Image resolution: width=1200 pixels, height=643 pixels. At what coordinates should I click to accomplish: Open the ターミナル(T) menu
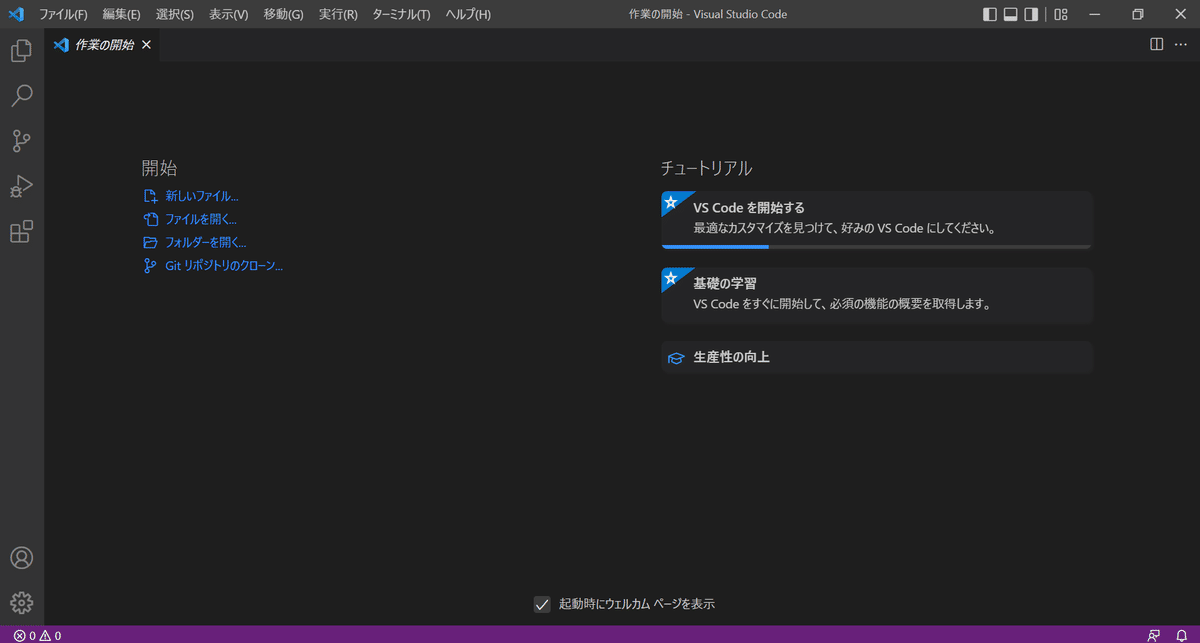click(x=401, y=14)
